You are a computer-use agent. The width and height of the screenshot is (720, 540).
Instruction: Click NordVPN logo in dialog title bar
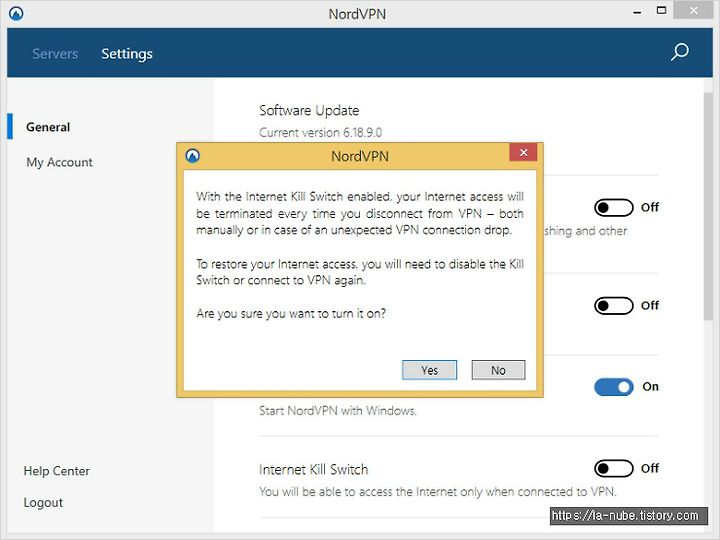point(192,156)
